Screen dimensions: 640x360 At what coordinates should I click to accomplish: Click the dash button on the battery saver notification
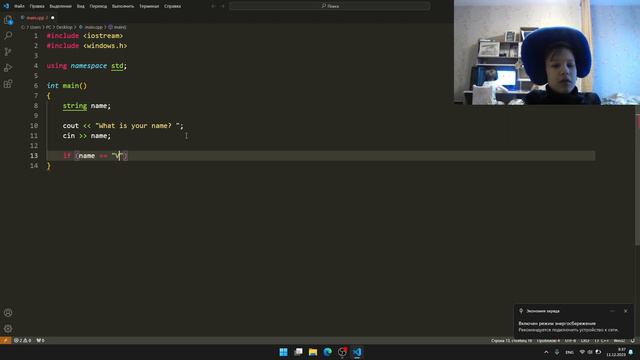[x=612, y=311]
